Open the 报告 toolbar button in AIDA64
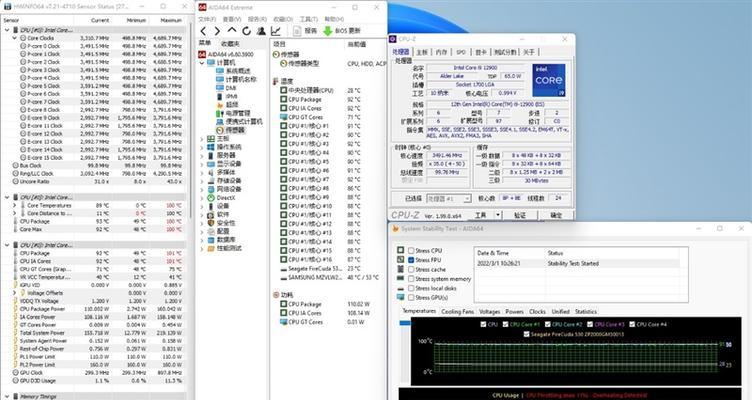The image size is (752, 400). pyautogui.click(x=305, y=31)
